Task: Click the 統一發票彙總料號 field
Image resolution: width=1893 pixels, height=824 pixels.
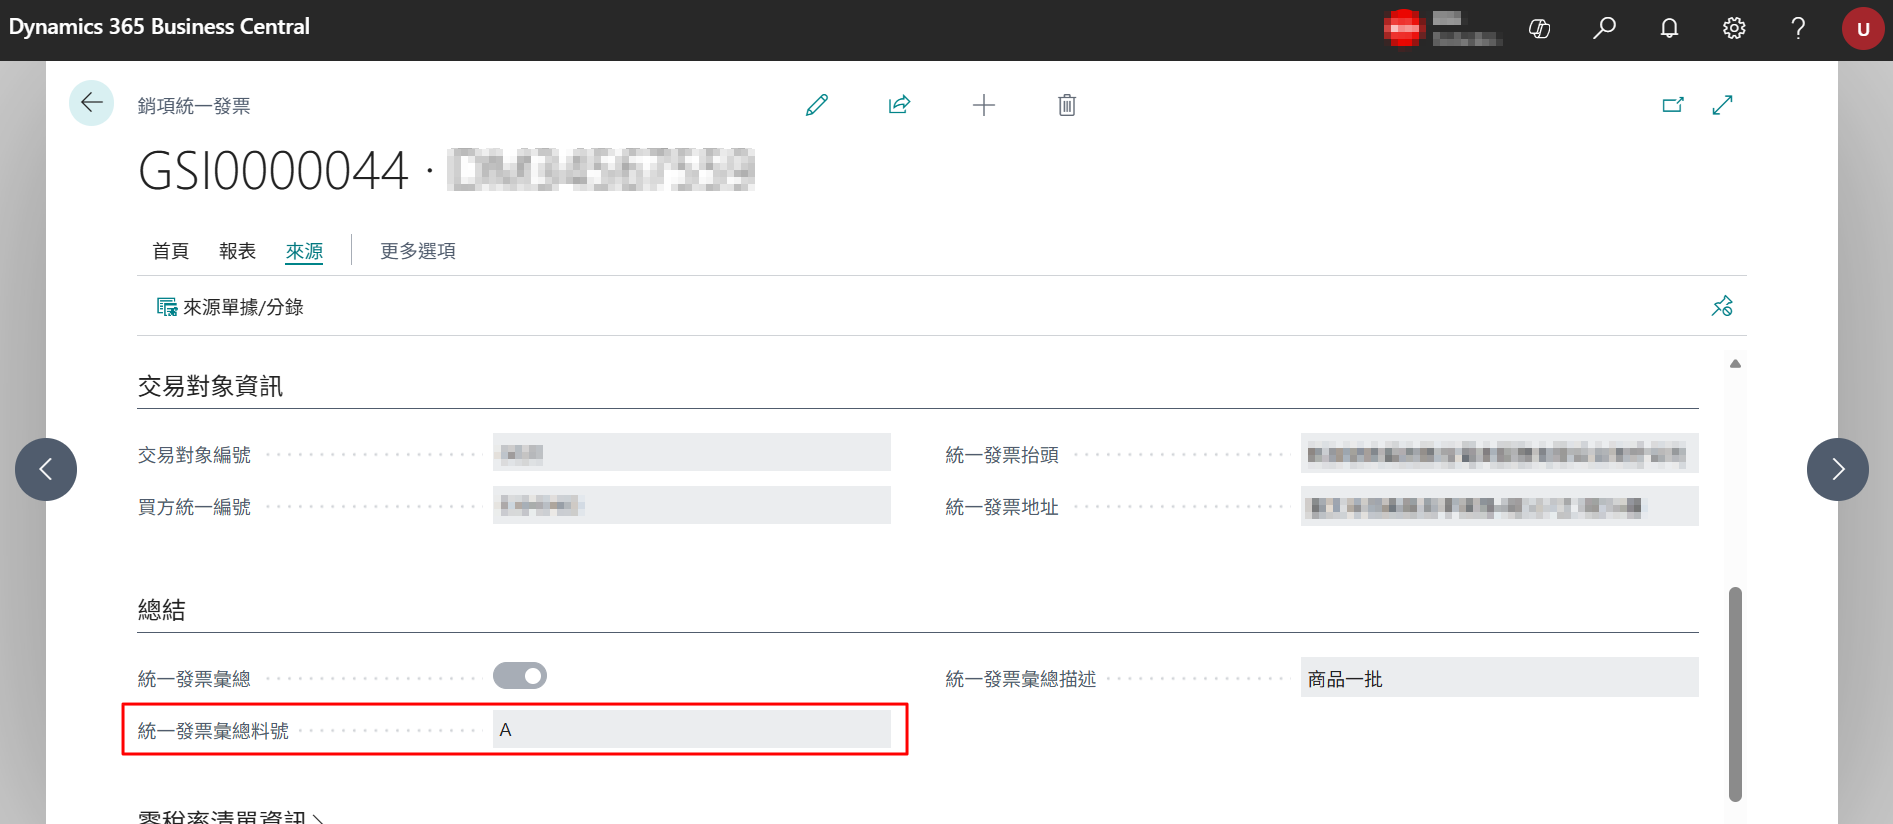Action: tap(692, 730)
